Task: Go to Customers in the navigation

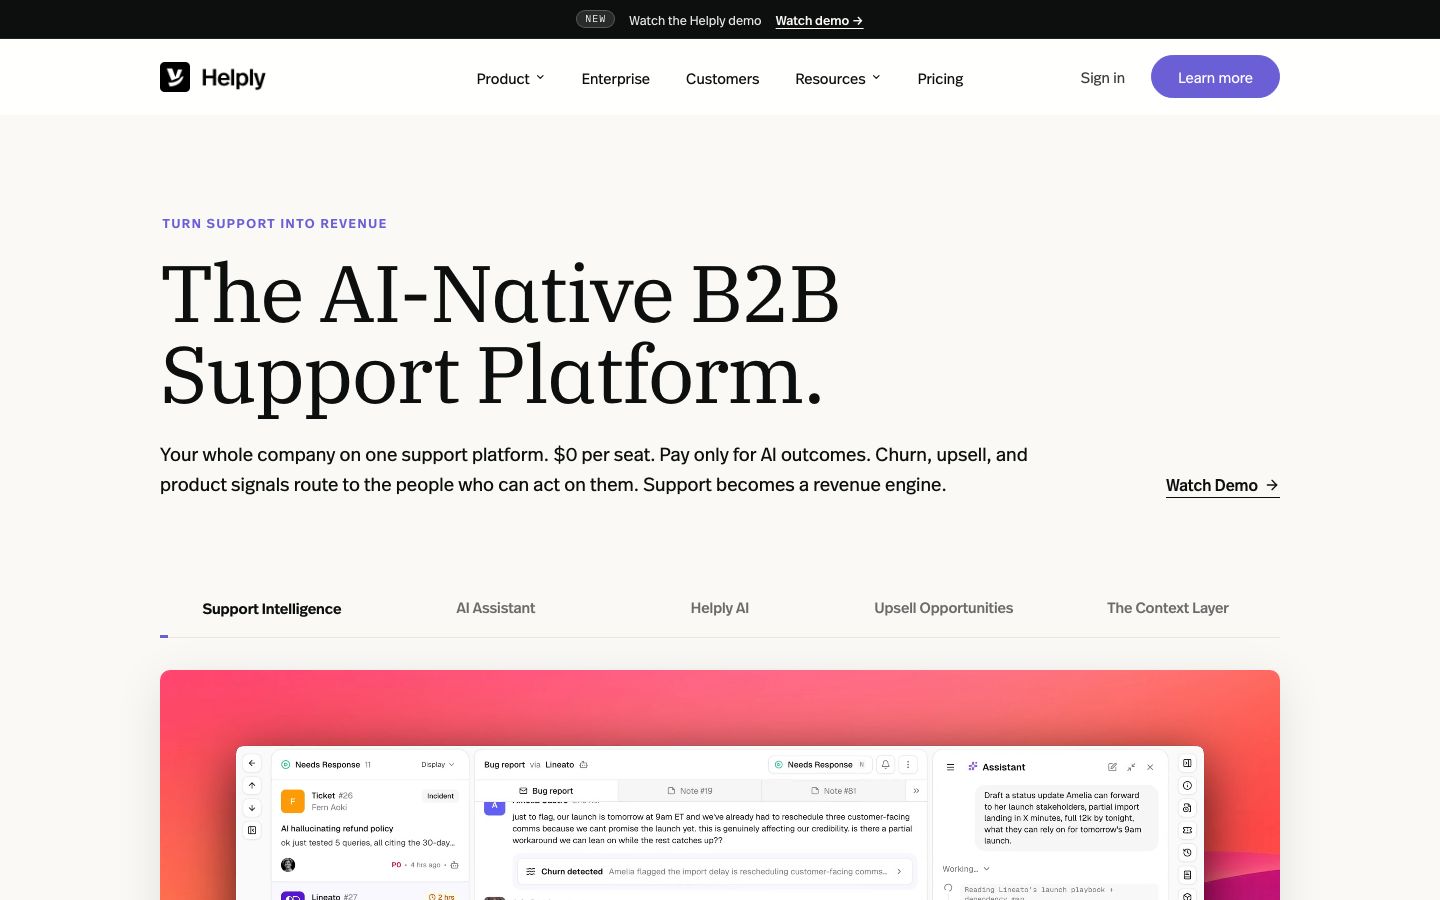Action: (x=722, y=78)
